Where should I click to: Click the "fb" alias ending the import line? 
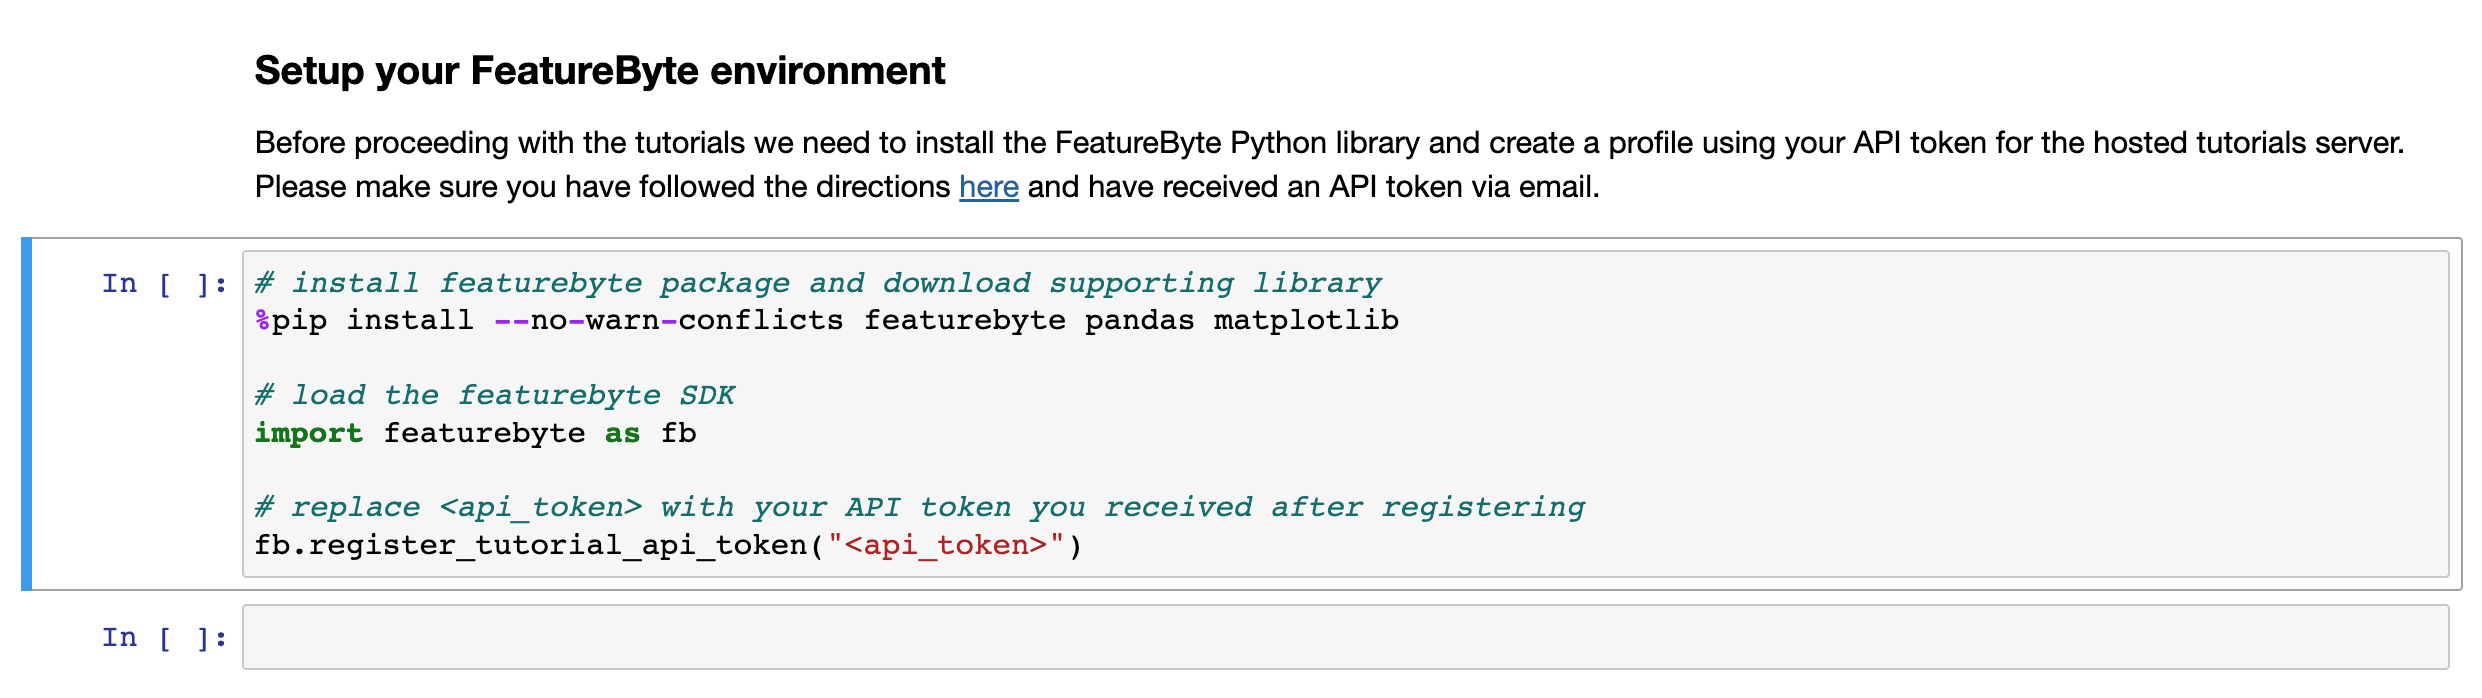pos(678,433)
